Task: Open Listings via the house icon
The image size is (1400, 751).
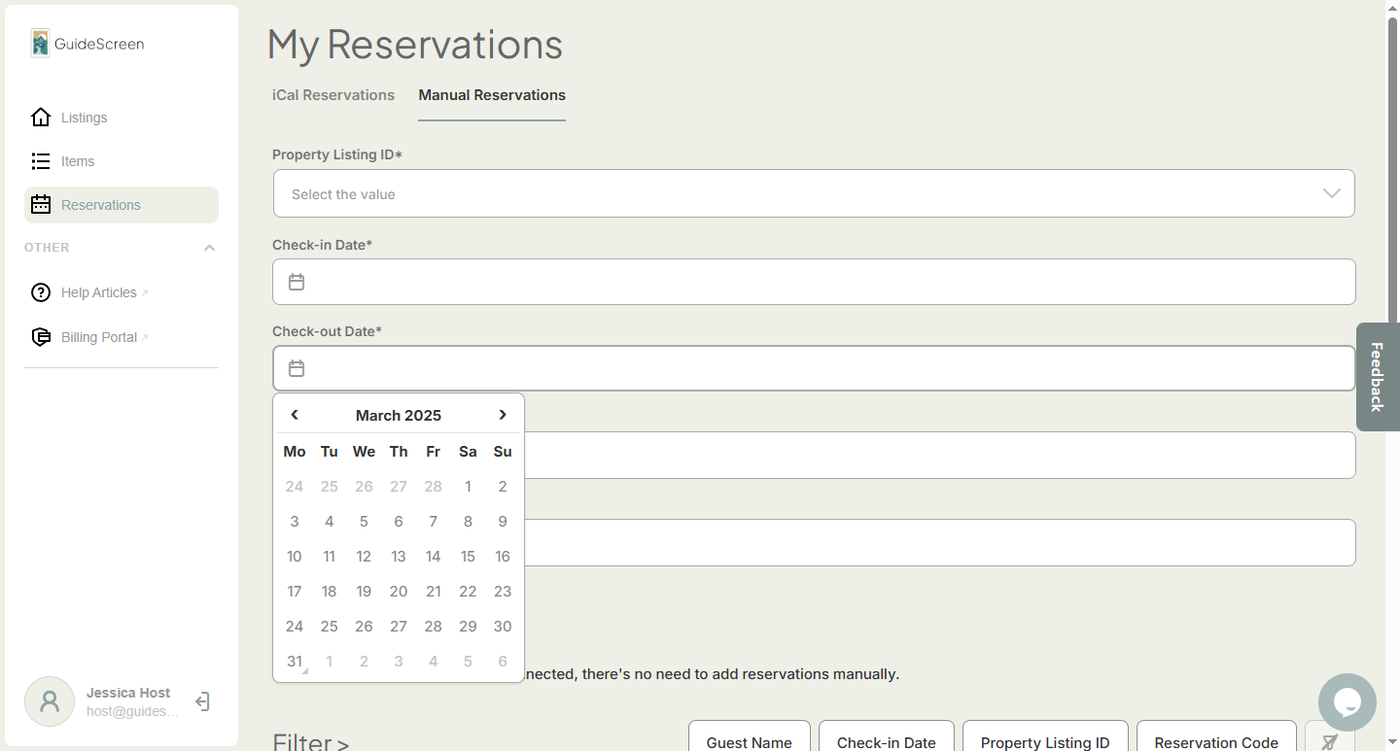Action: point(41,118)
